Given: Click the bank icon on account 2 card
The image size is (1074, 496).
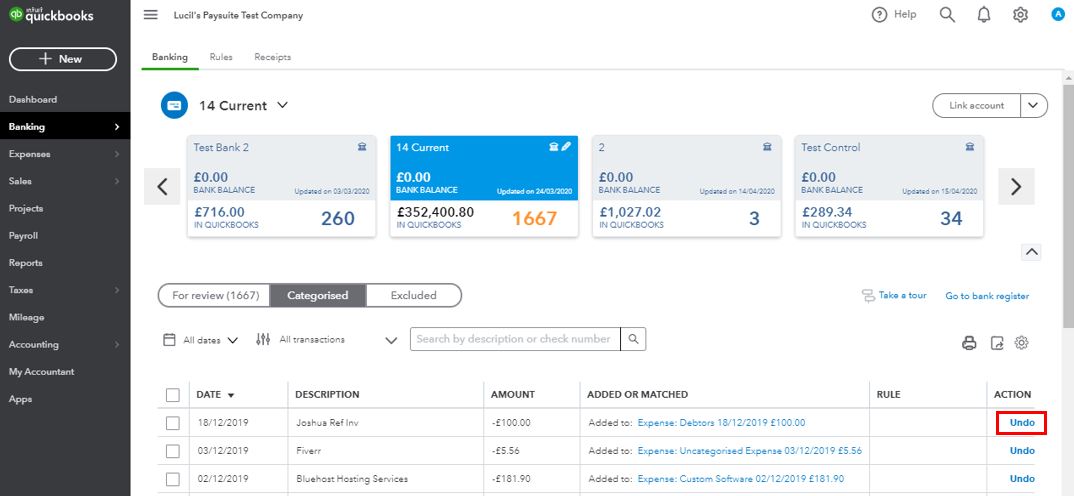Looking at the screenshot, I should point(767,147).
